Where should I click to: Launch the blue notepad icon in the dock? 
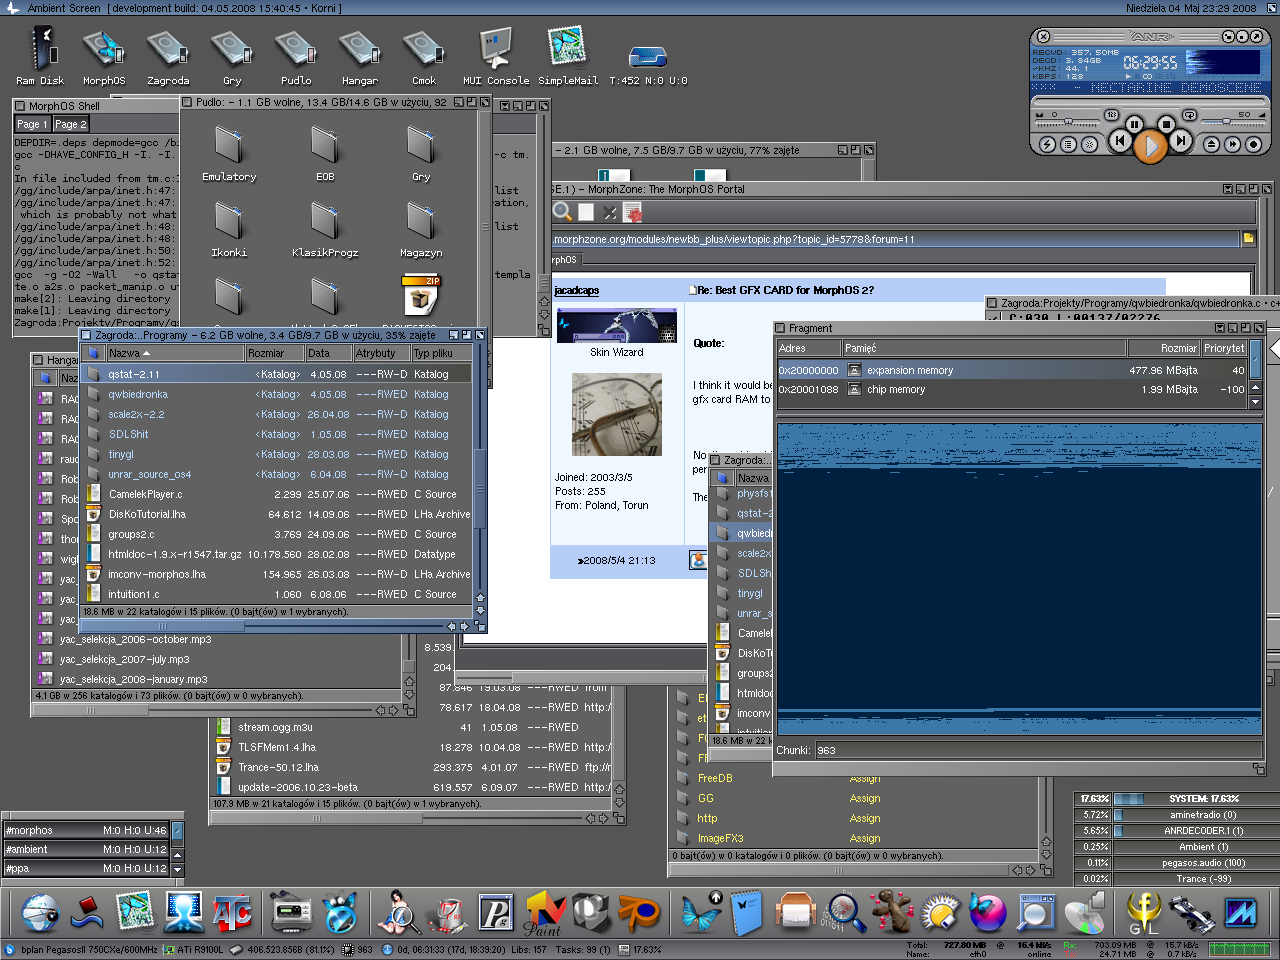tap(746, 912)
